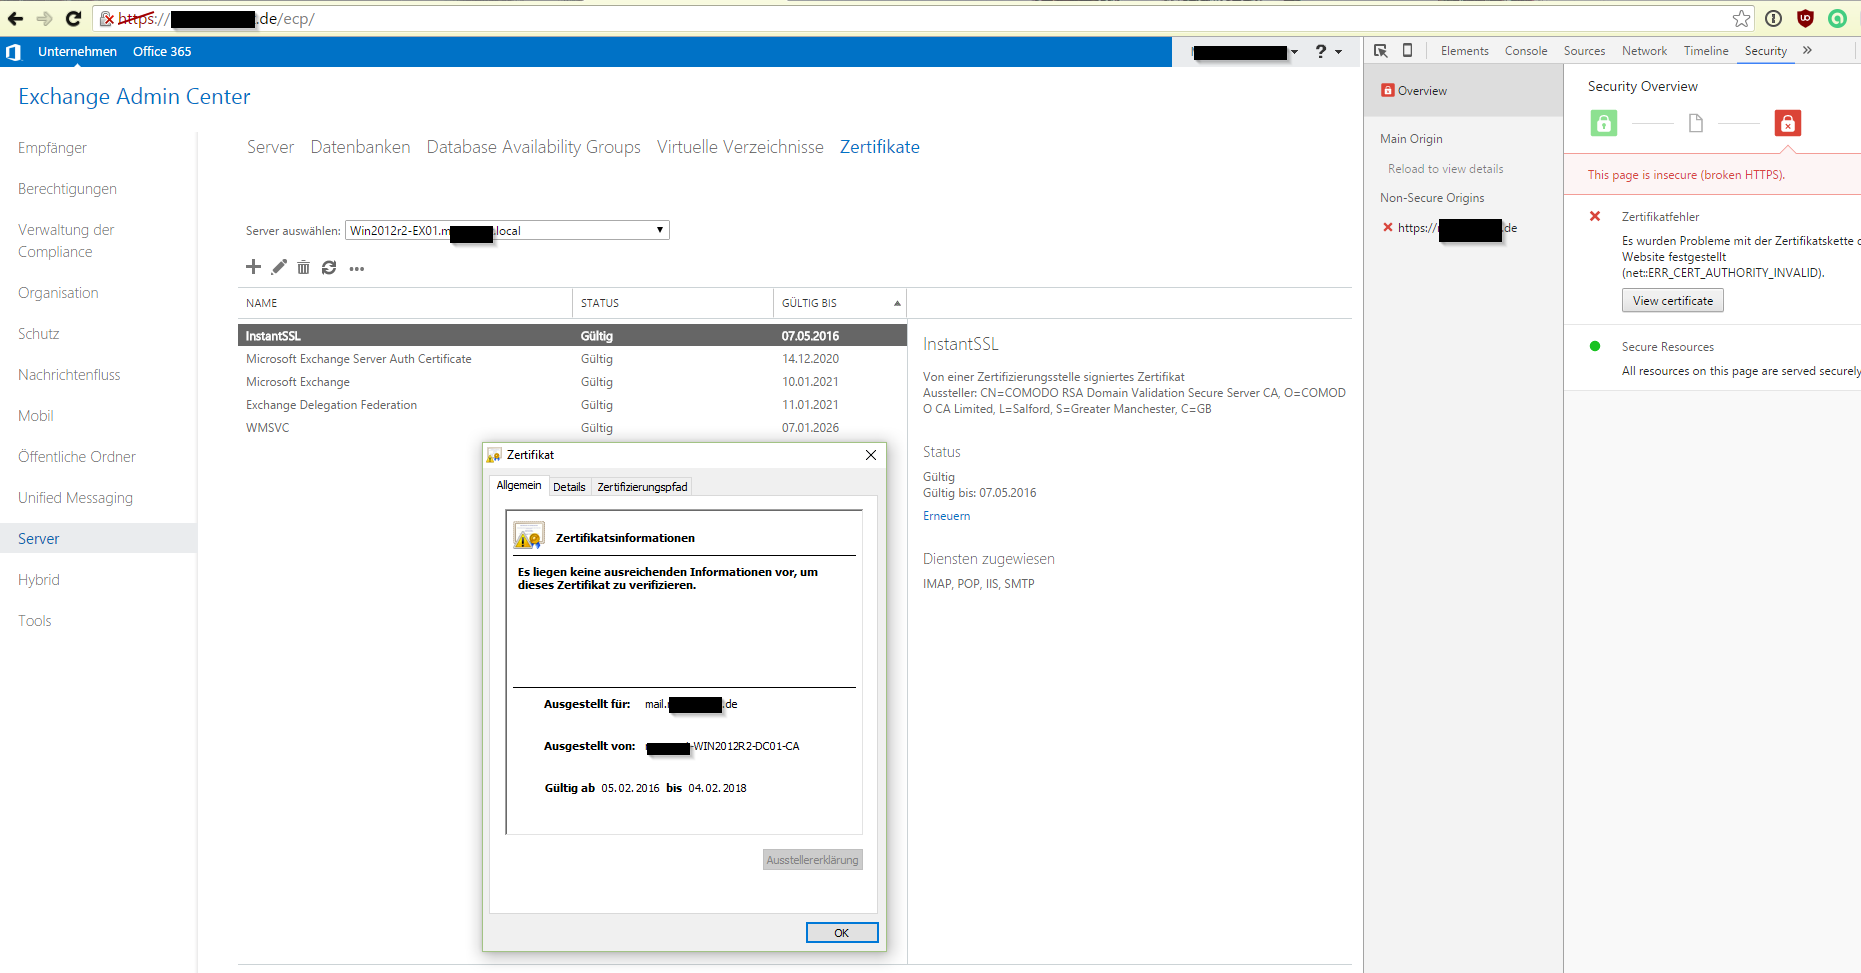The height and width of the screenshot is (973, 1861).
Task: Reload the page with the refresh icon
Action: coord(73,19)
